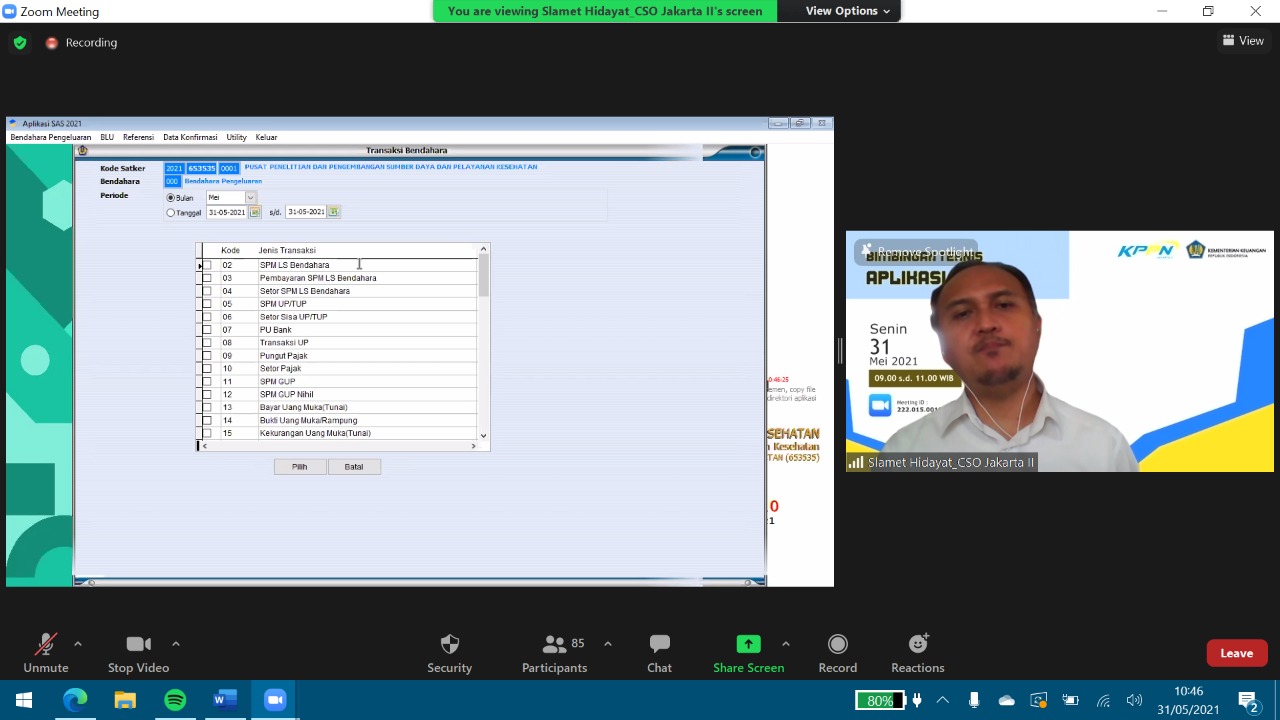
Task: Open the Reactions menu
Action: pos(917,653)
